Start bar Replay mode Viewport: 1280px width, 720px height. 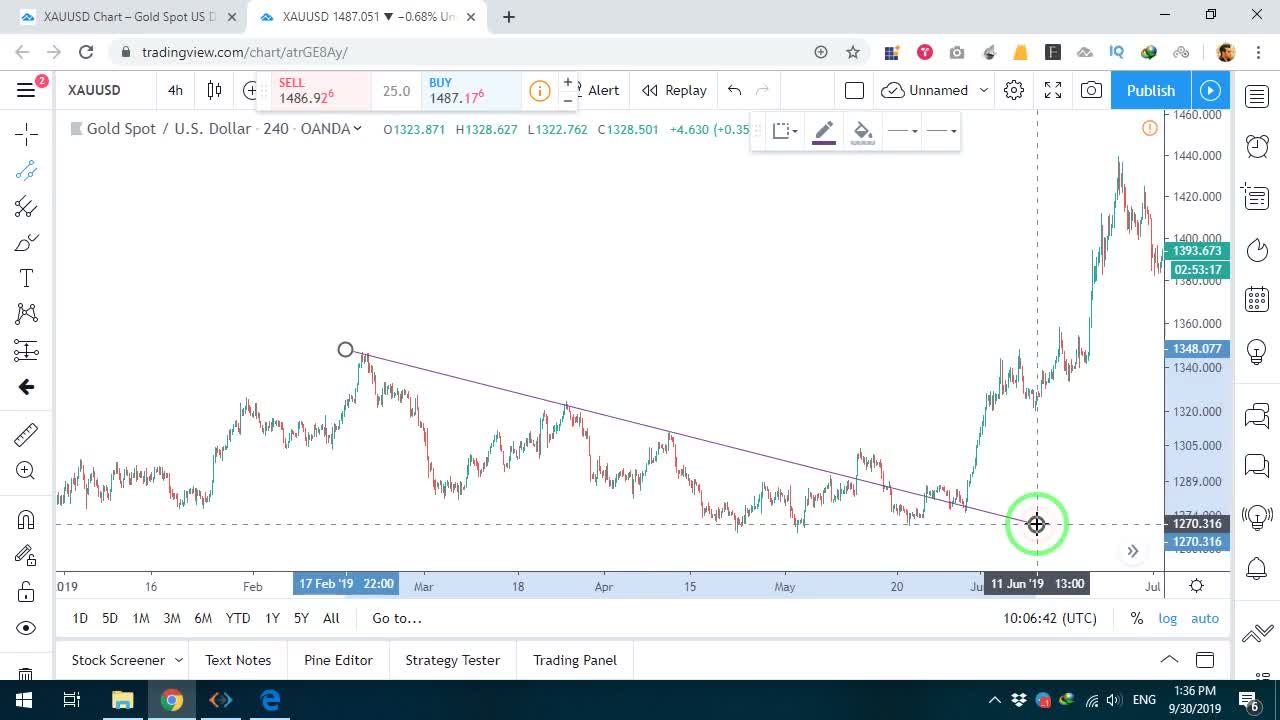tap(674, 90)
